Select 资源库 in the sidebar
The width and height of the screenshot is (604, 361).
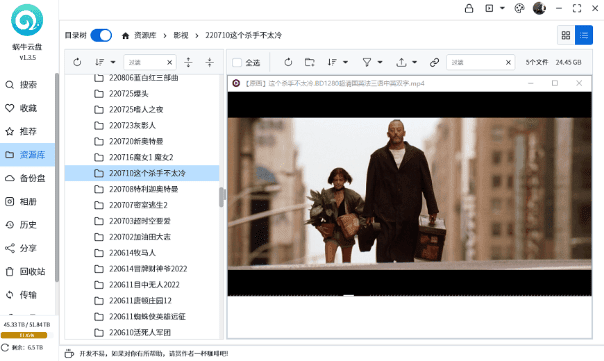pos(28,155)
